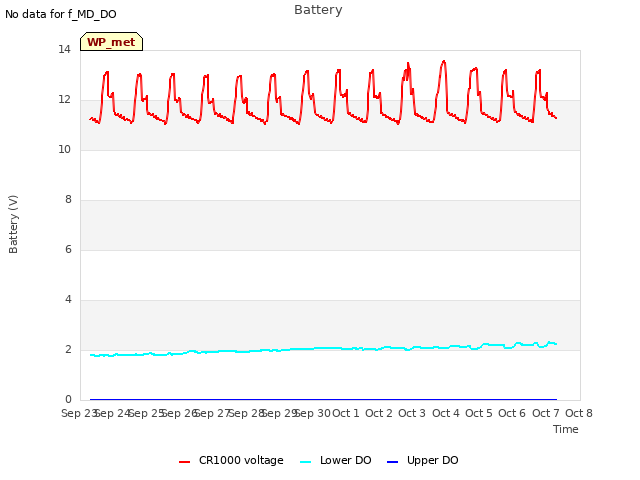This screenshot has height=480, width=640.
Task: Click the Oct 4 peak of red voltage line
Action: [444, 61]
